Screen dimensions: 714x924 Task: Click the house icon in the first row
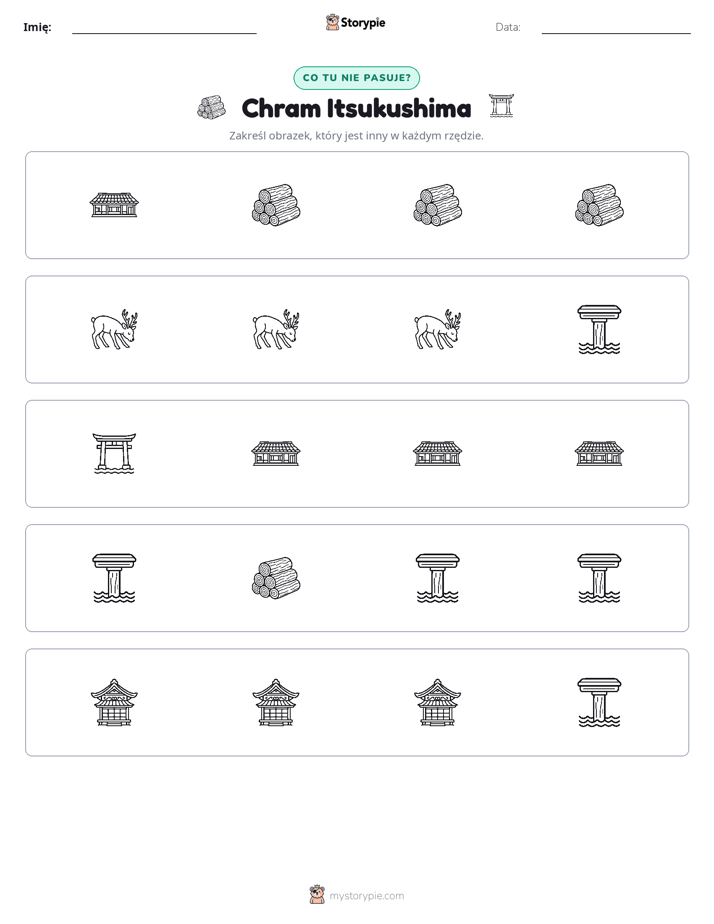point(114,205)
